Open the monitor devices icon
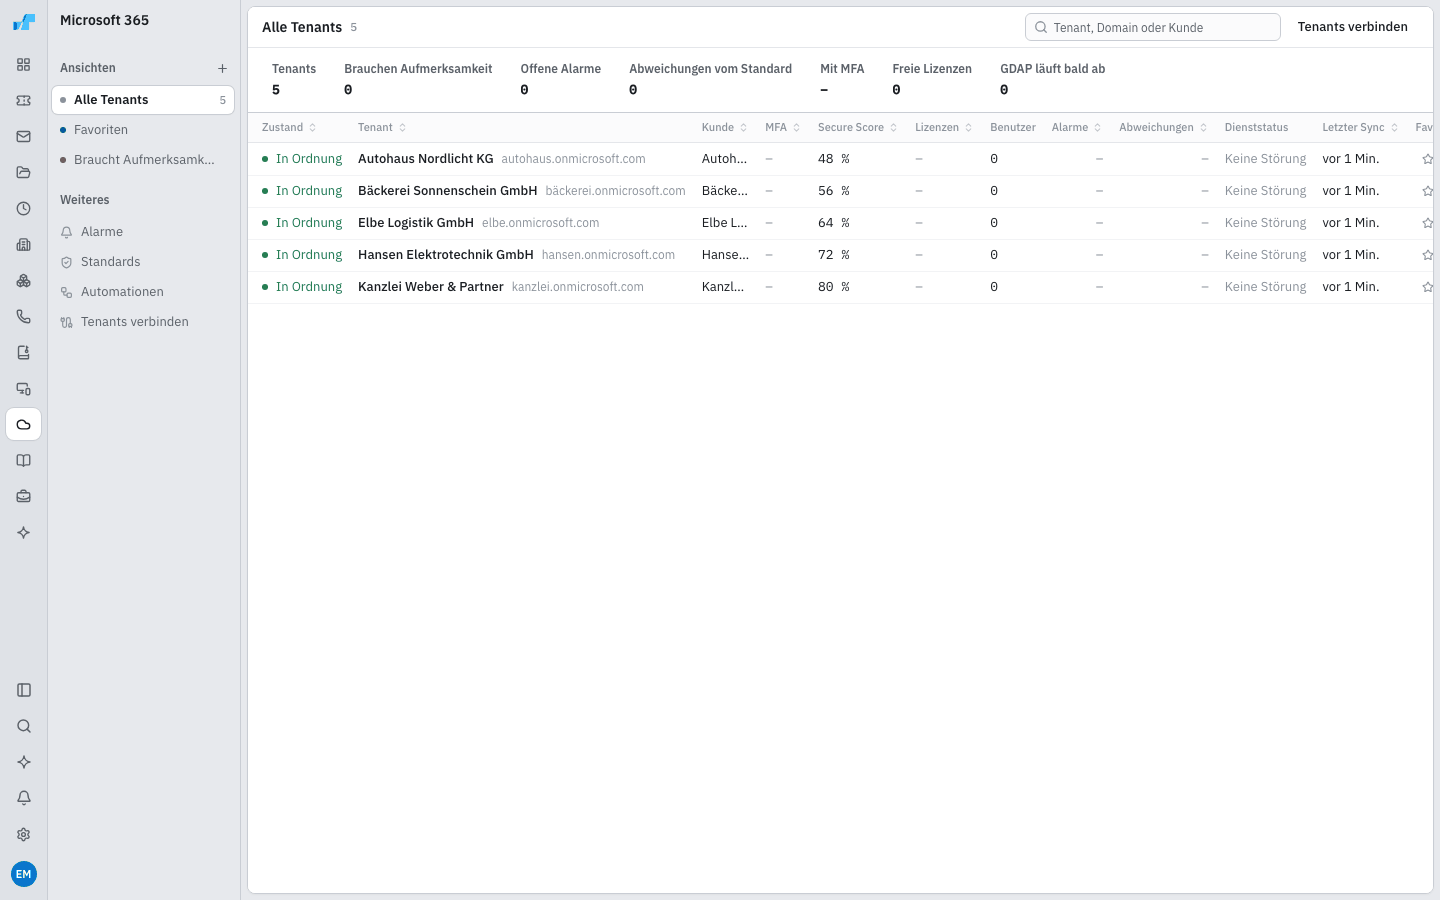1440x900 pixels. tap(24, 389)
